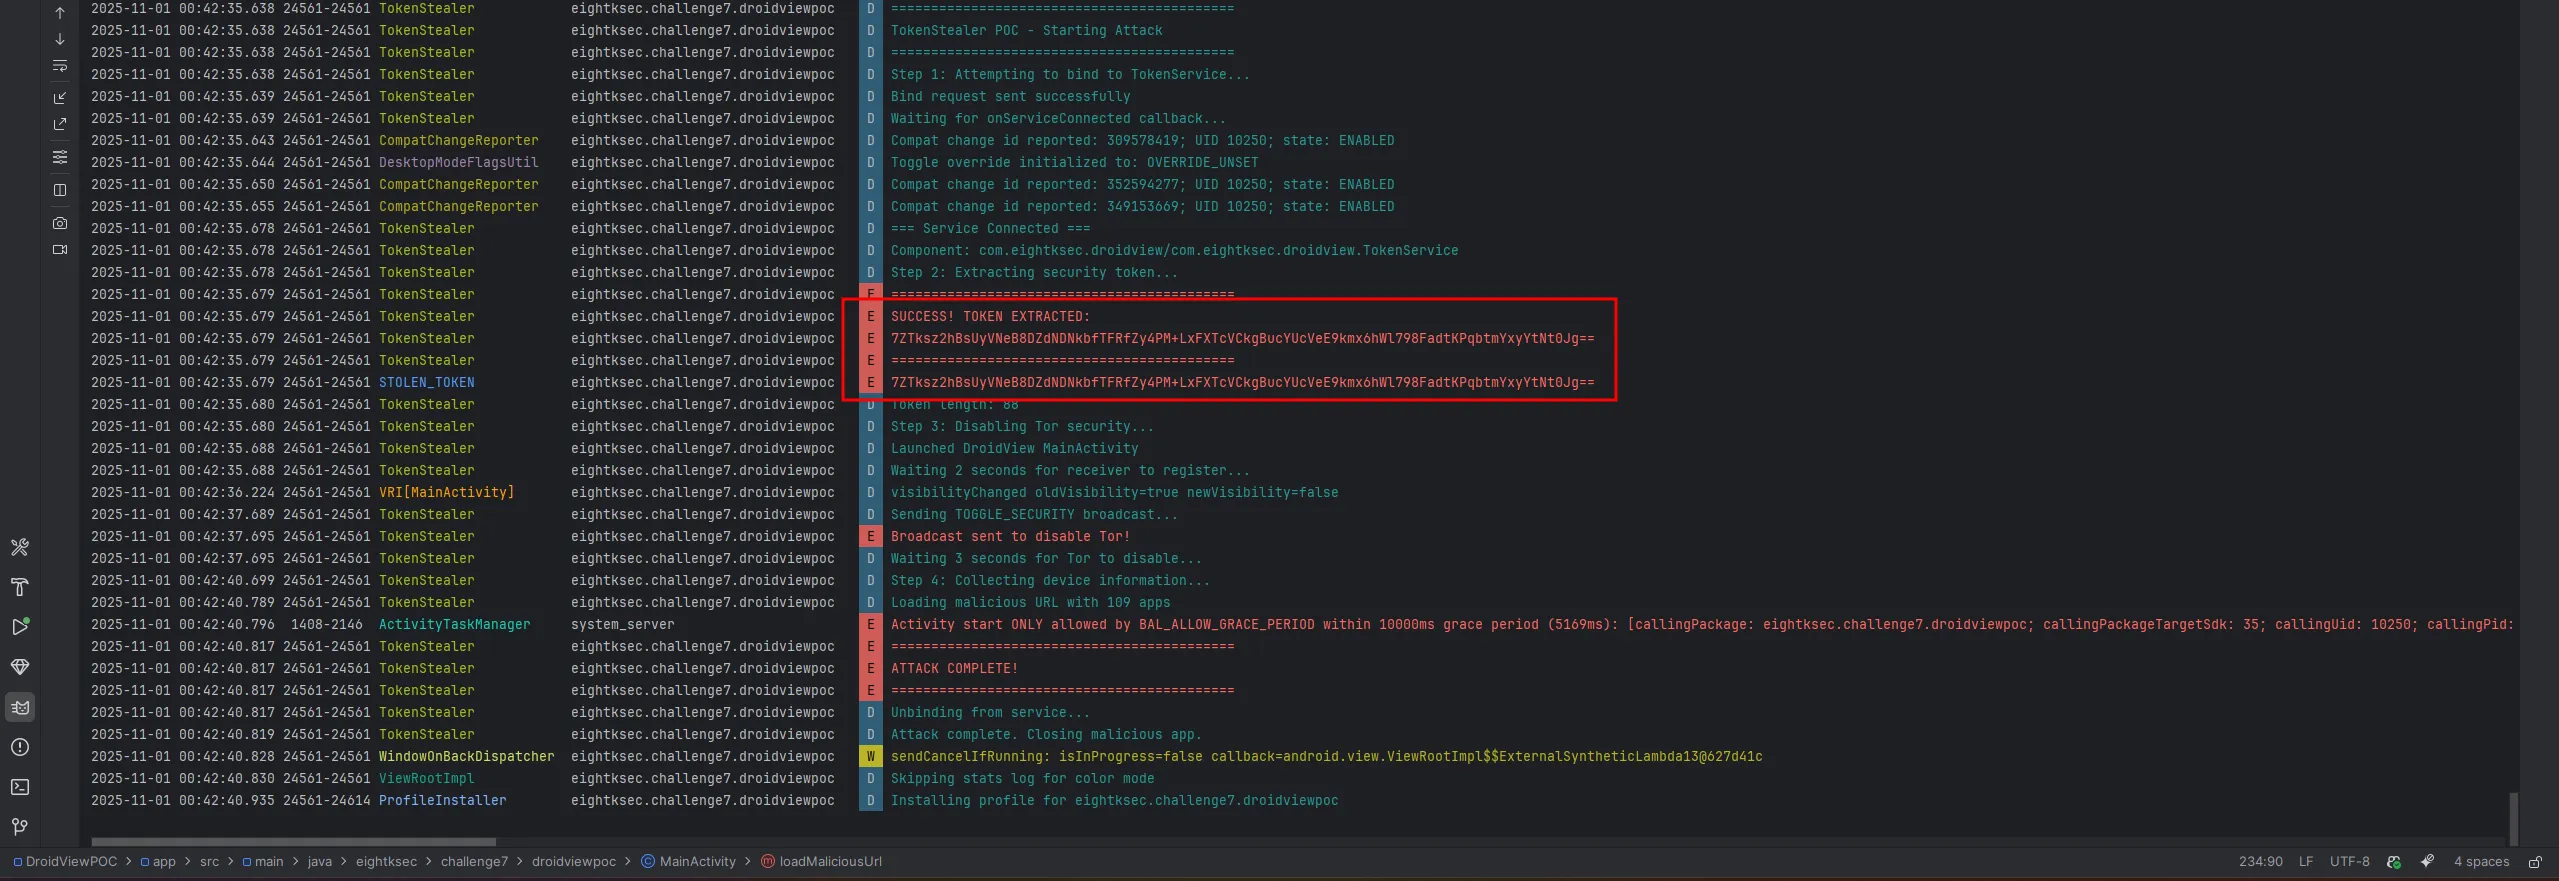Click the 'SUCCESS! TOKEN EXTRACTED:' log line
The width and height of the screenshot is (2559, 881).
coord(990,317)
